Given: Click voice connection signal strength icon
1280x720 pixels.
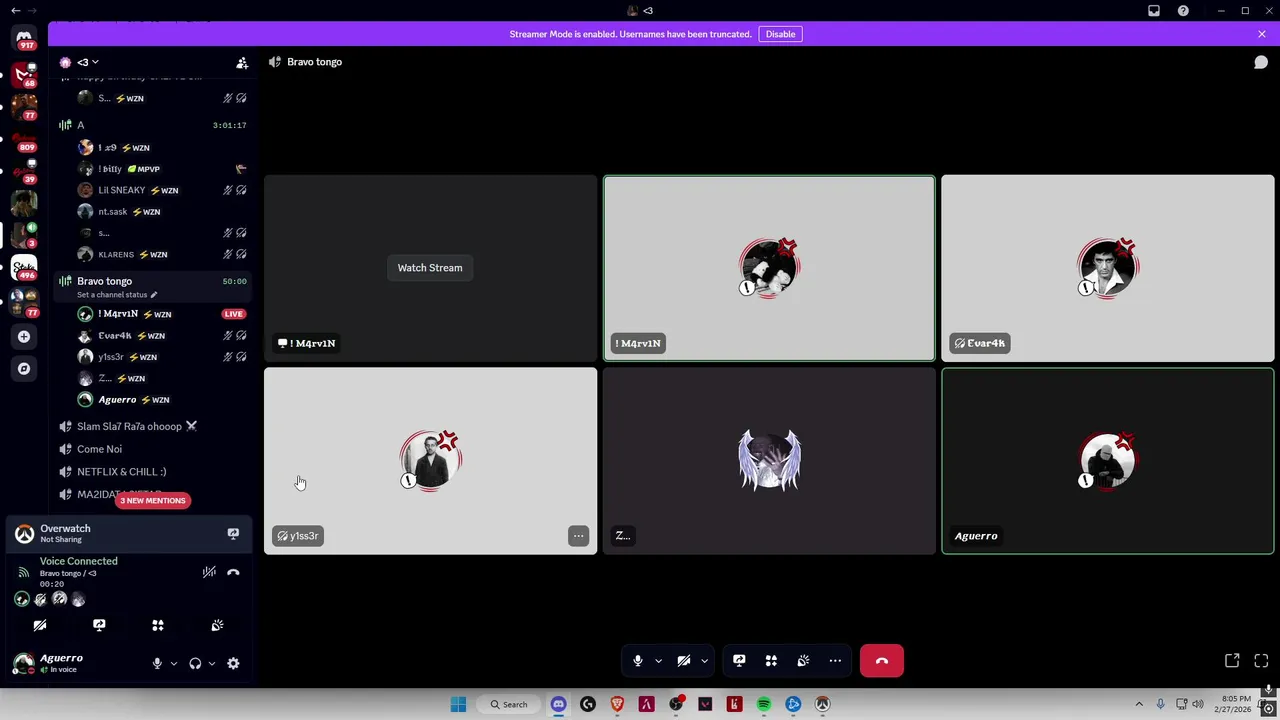Looking at the screenshot, I should (x=23, y=573).
